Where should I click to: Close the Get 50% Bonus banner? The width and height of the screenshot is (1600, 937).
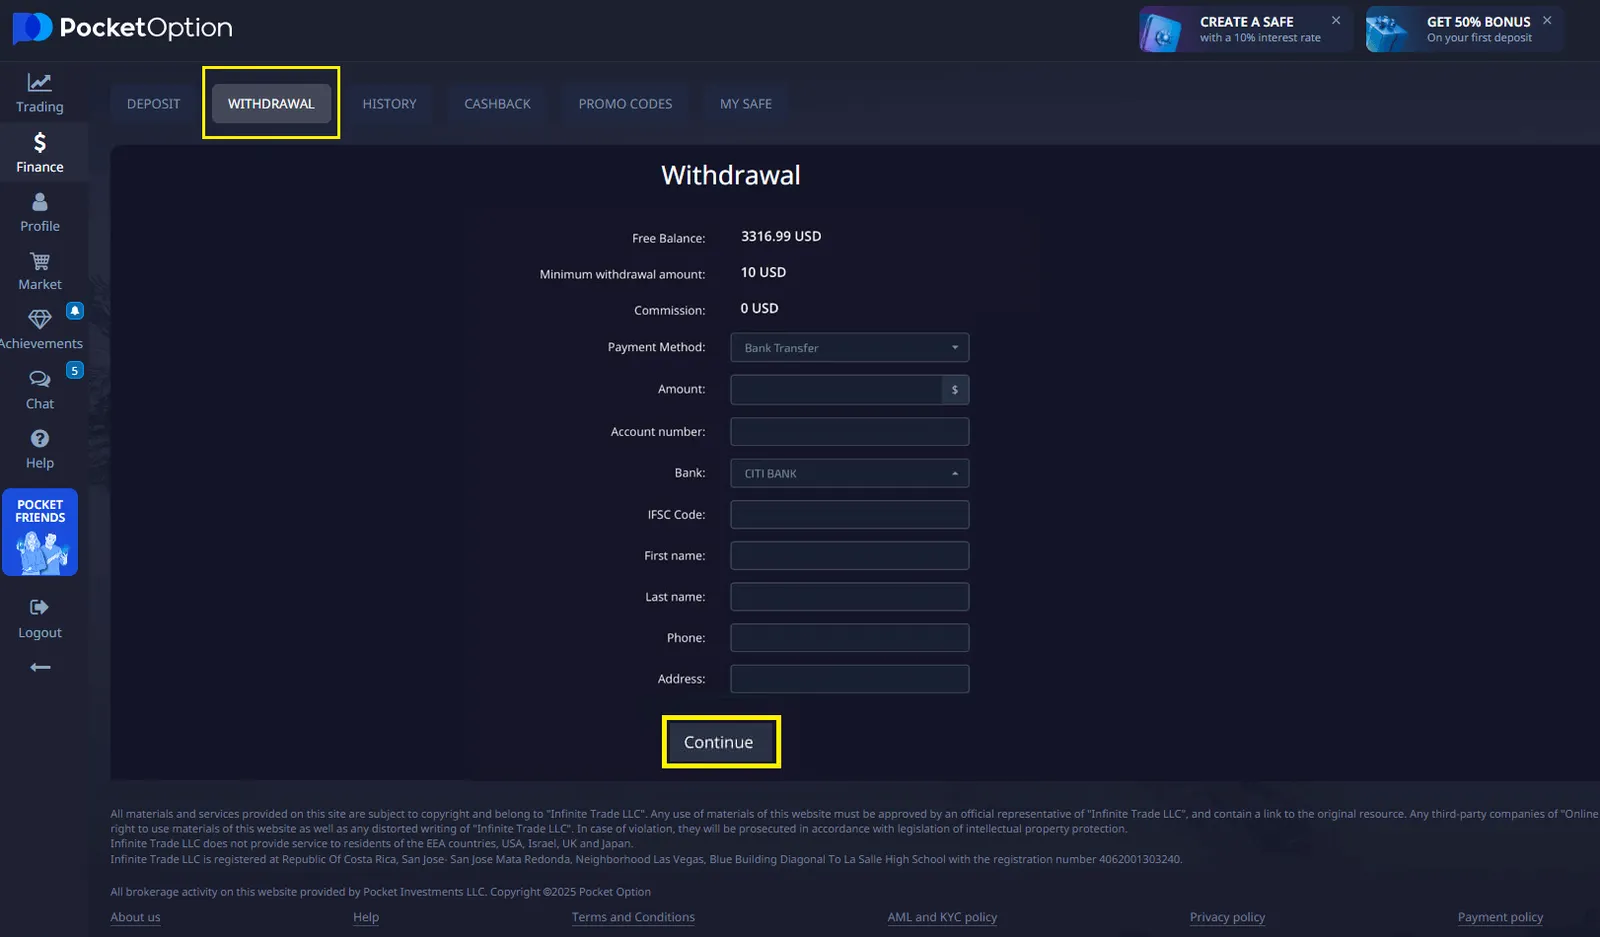(1547, 20)
